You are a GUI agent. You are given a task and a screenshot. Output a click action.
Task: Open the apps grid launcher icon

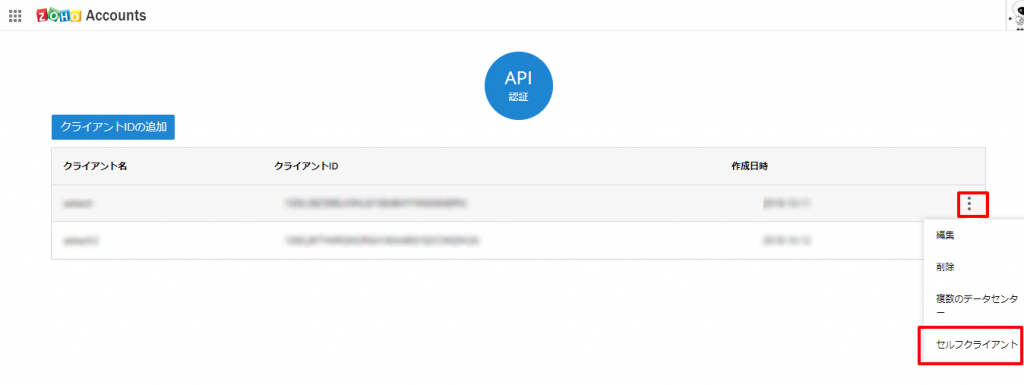[15, 16]
